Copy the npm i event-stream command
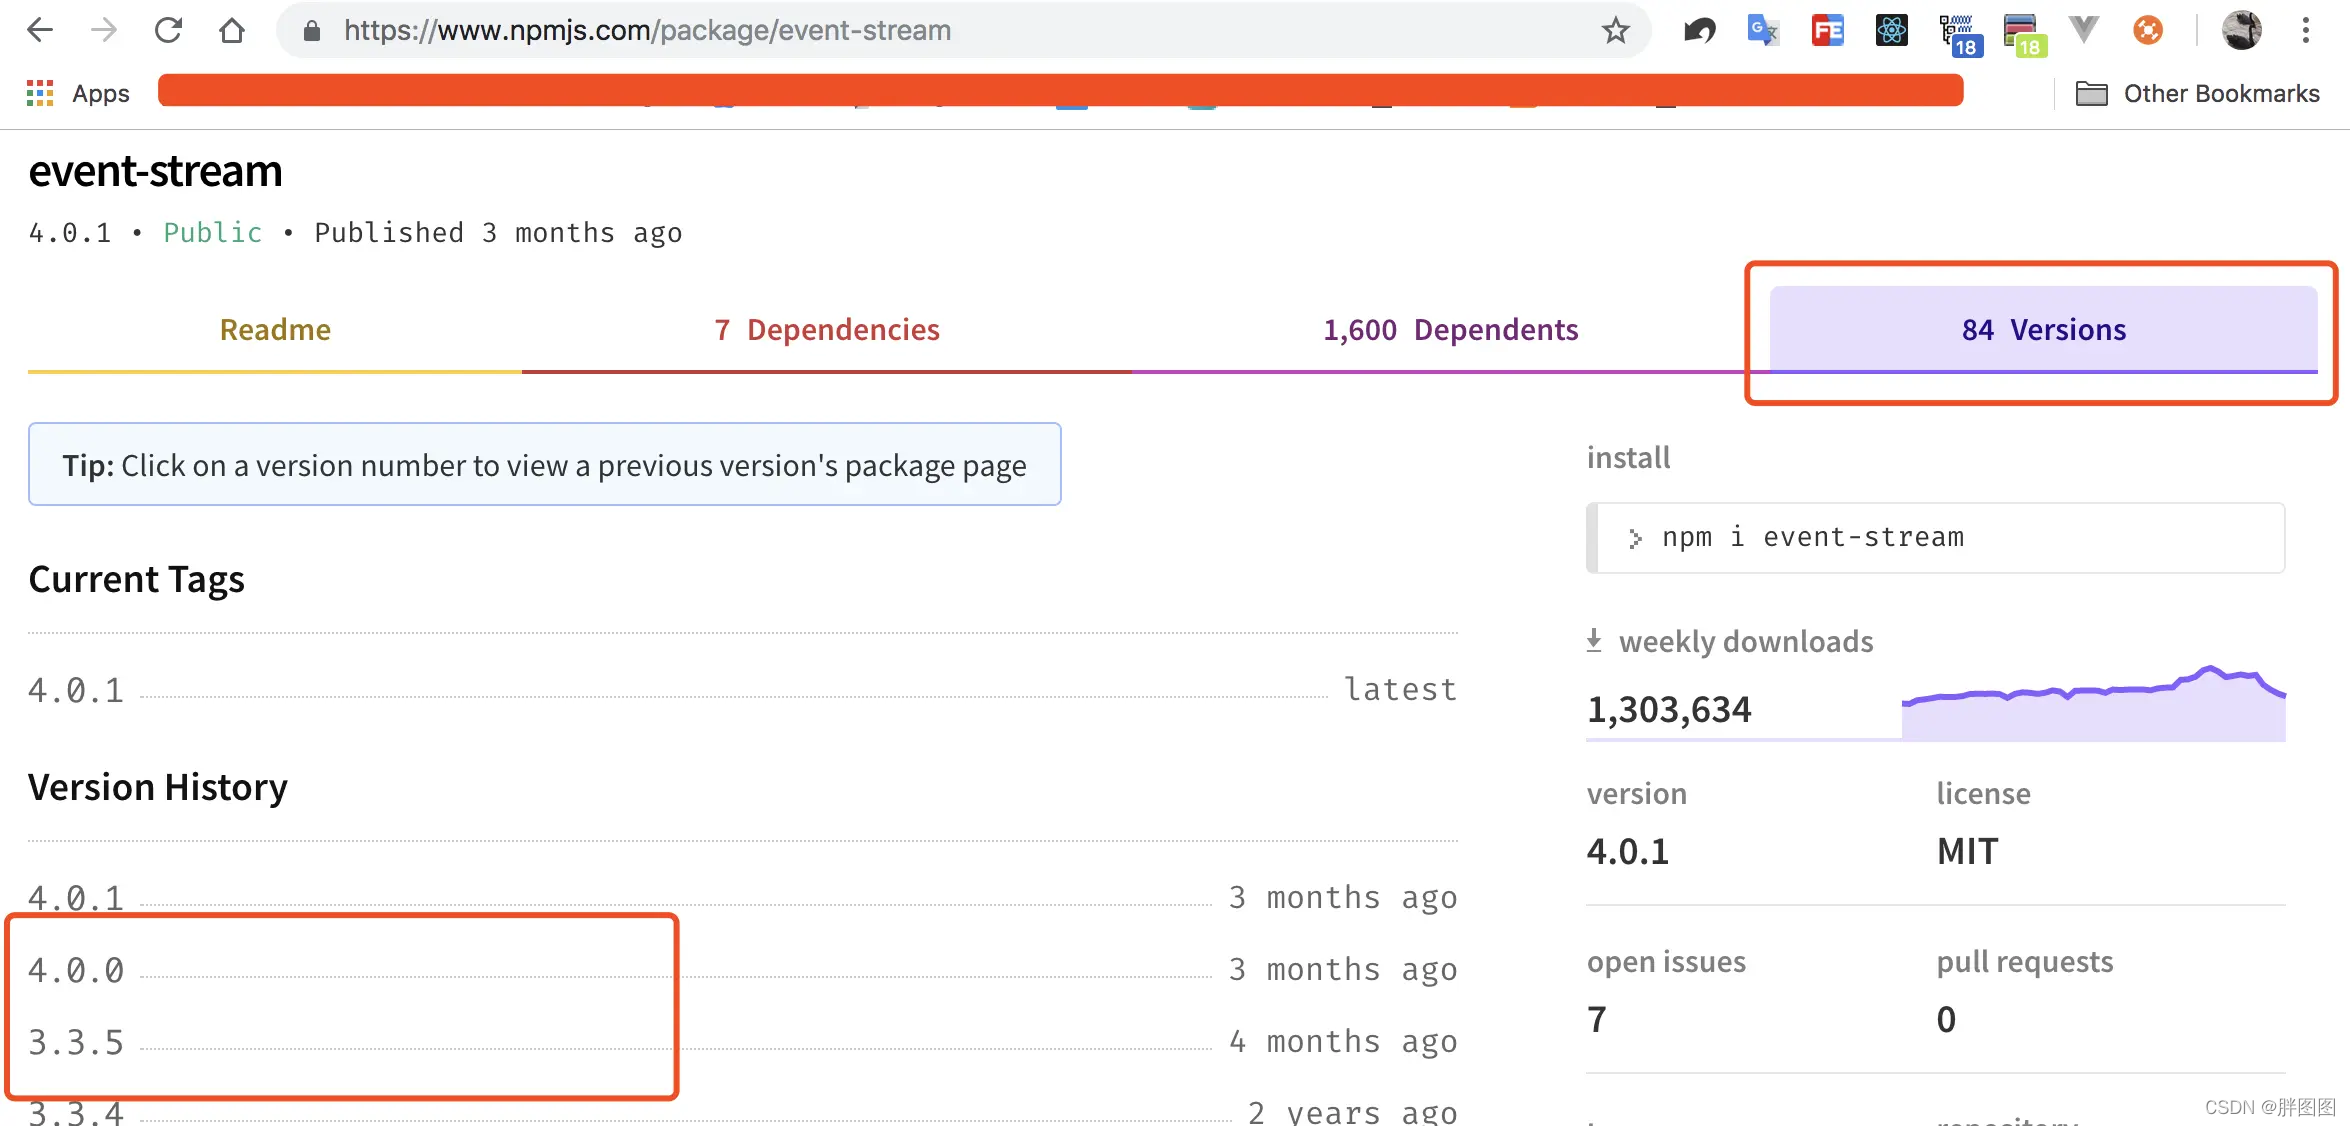The height and width of the screenshot is (1126, 2350). 1812,538
